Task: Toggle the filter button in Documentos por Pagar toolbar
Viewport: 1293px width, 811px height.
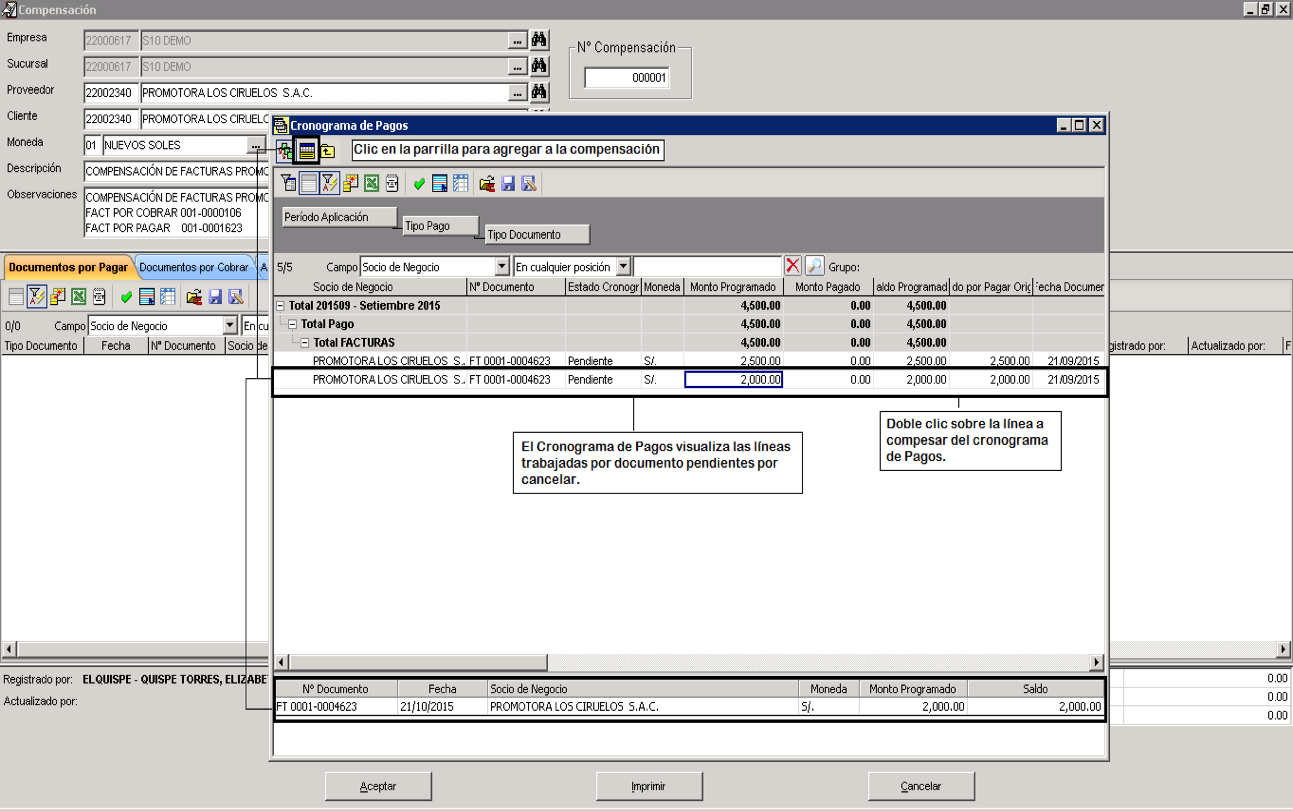Action: [x=36, y=296]
